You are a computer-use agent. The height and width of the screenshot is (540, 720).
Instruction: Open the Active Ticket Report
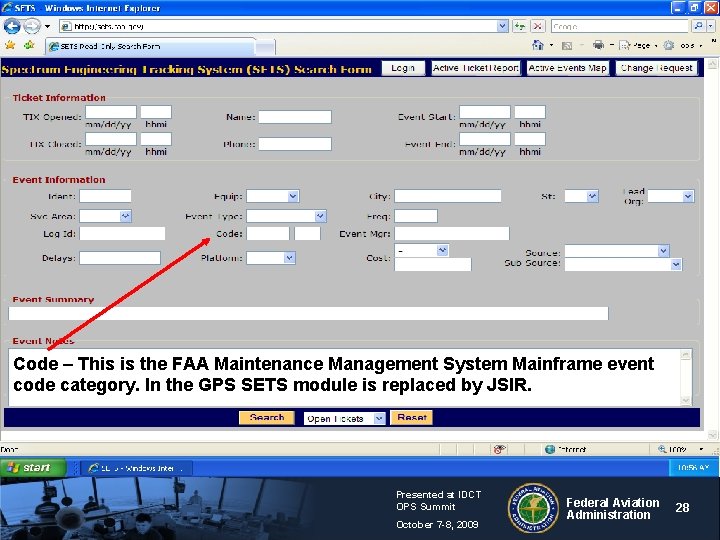[x=476, y=68]
